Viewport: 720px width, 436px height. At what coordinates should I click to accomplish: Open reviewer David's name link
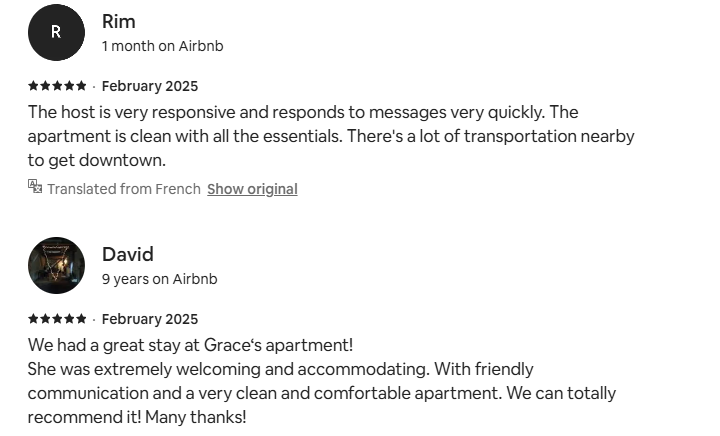127,254
